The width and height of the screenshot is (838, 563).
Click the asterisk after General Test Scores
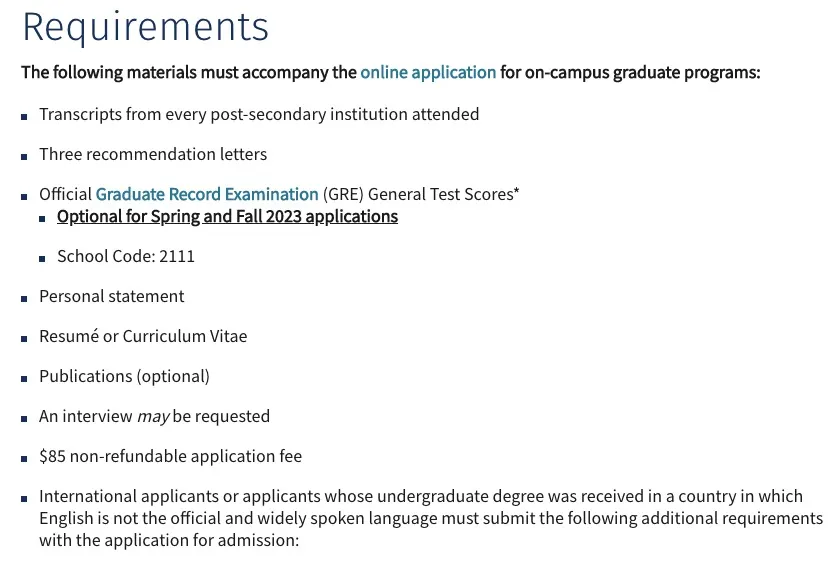coord(516,192)
